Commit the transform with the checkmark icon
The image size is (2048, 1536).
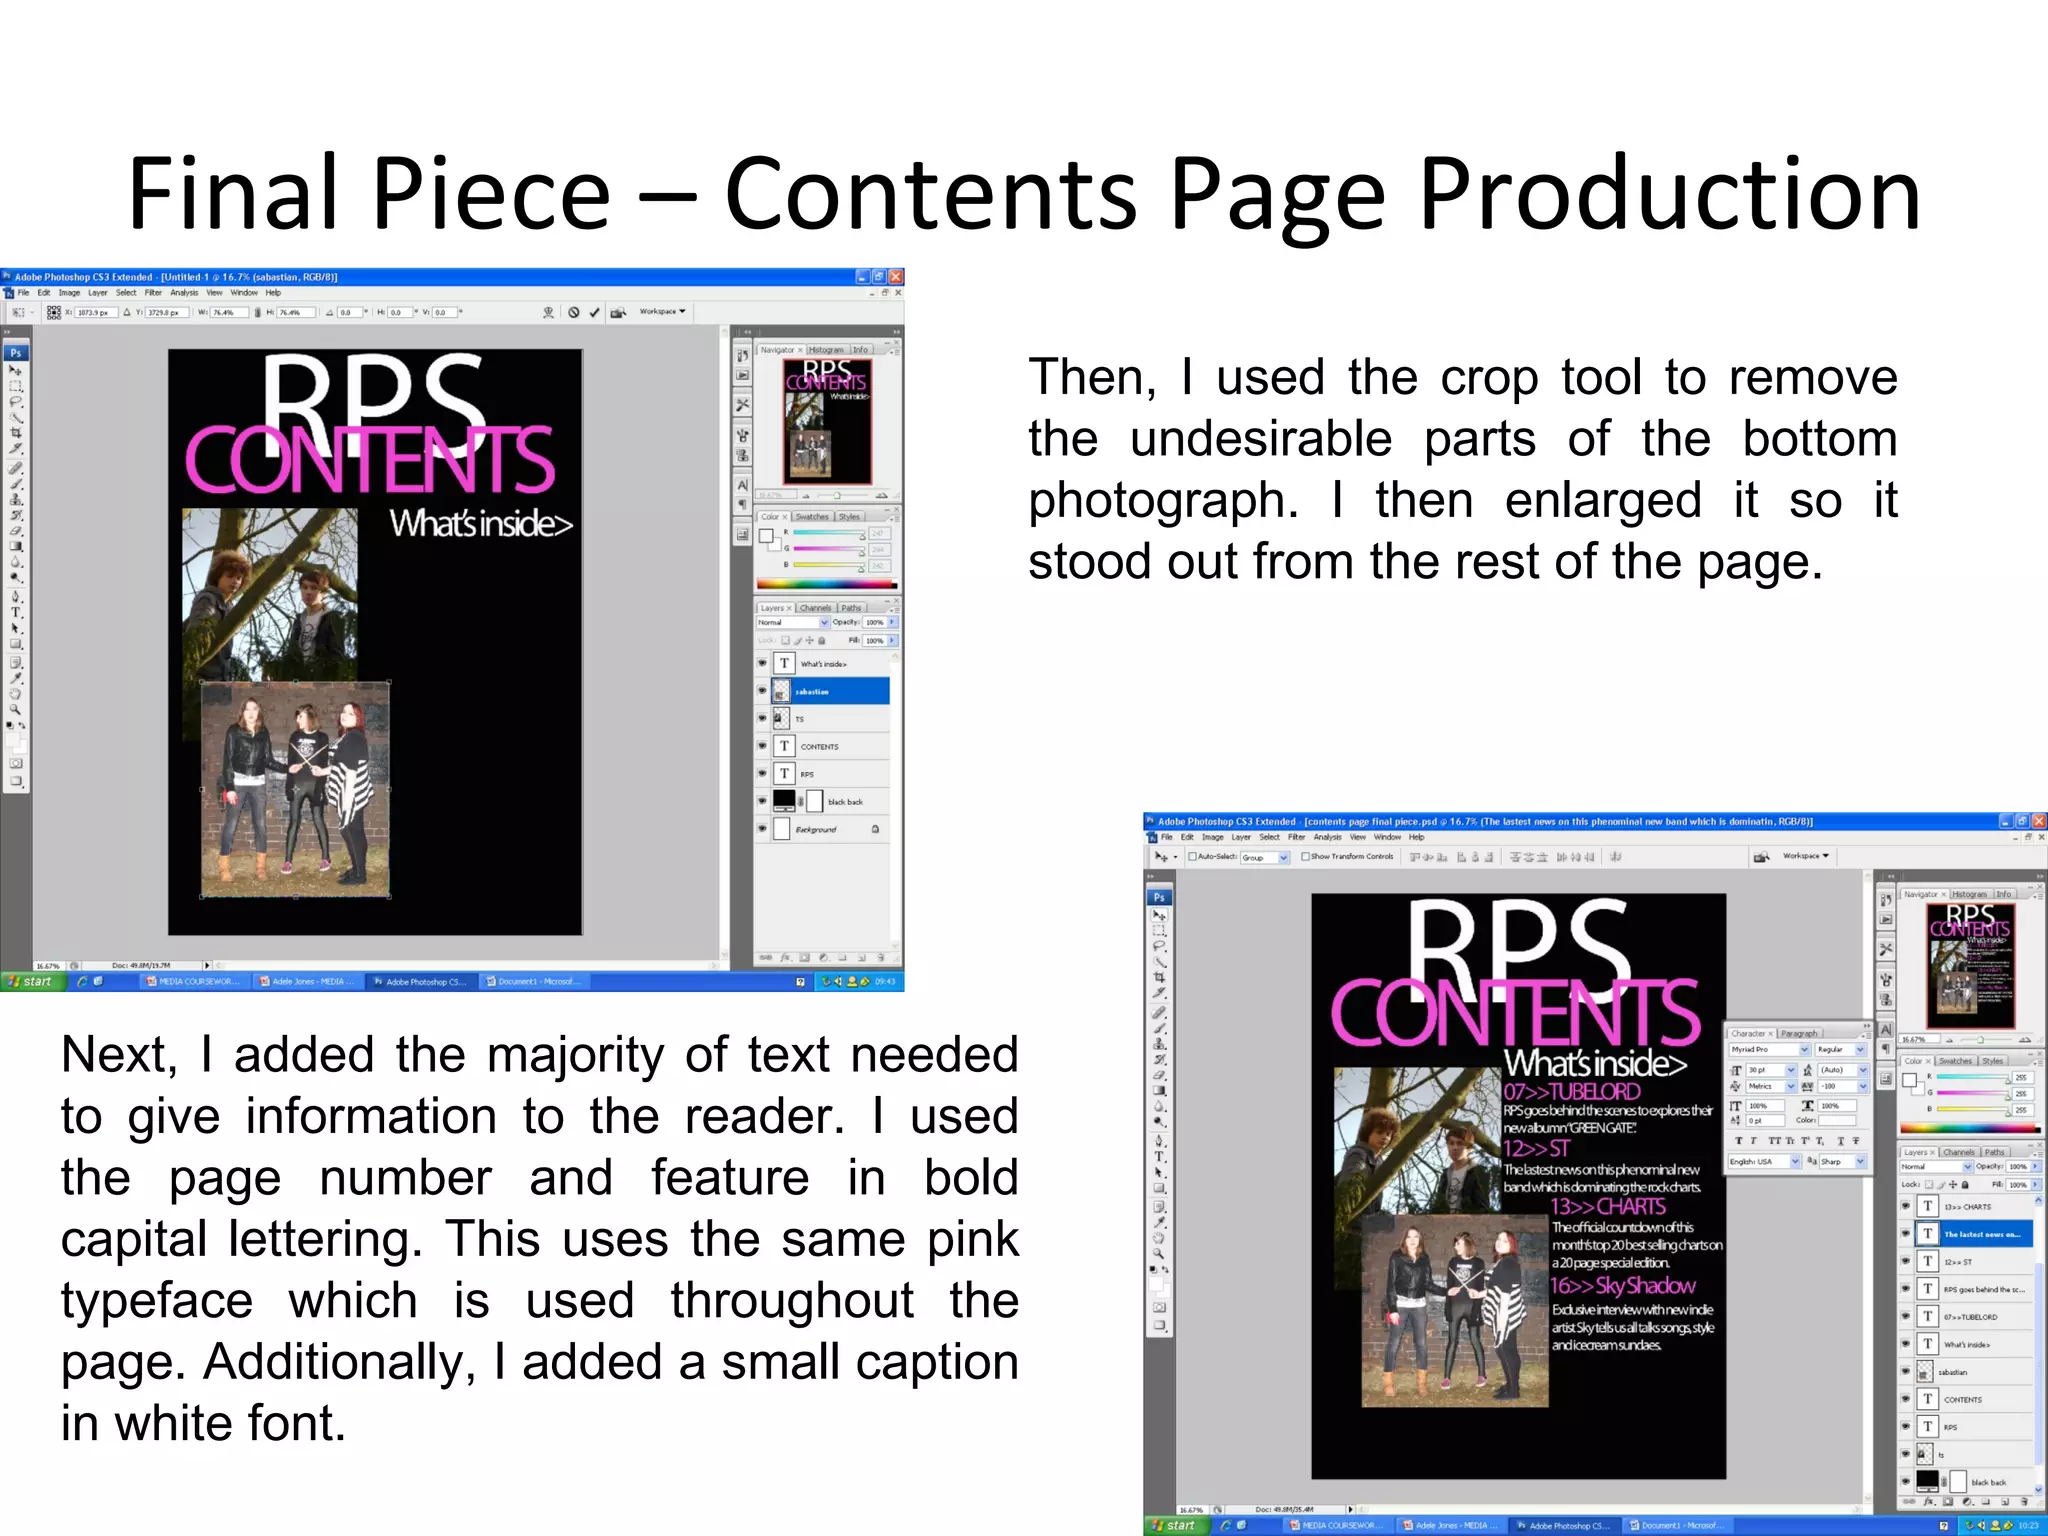click(594, 312)
